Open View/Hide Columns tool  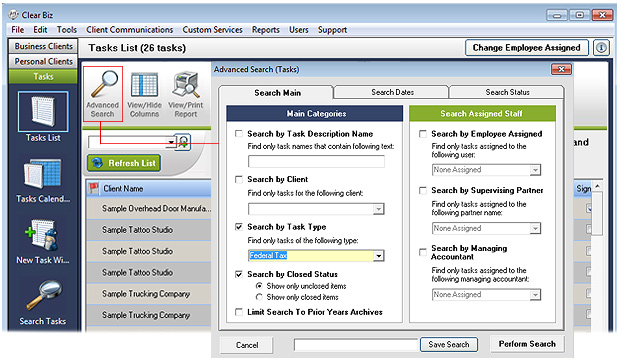point(144,95)
